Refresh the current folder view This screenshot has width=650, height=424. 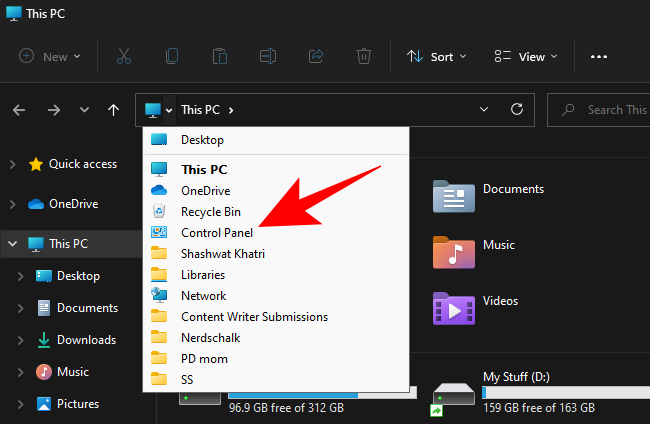pyautogui.click(x=516, y=109)
